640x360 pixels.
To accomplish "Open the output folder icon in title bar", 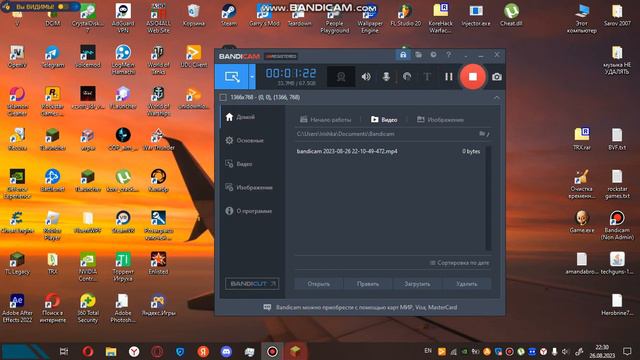I will pos(418,55).
